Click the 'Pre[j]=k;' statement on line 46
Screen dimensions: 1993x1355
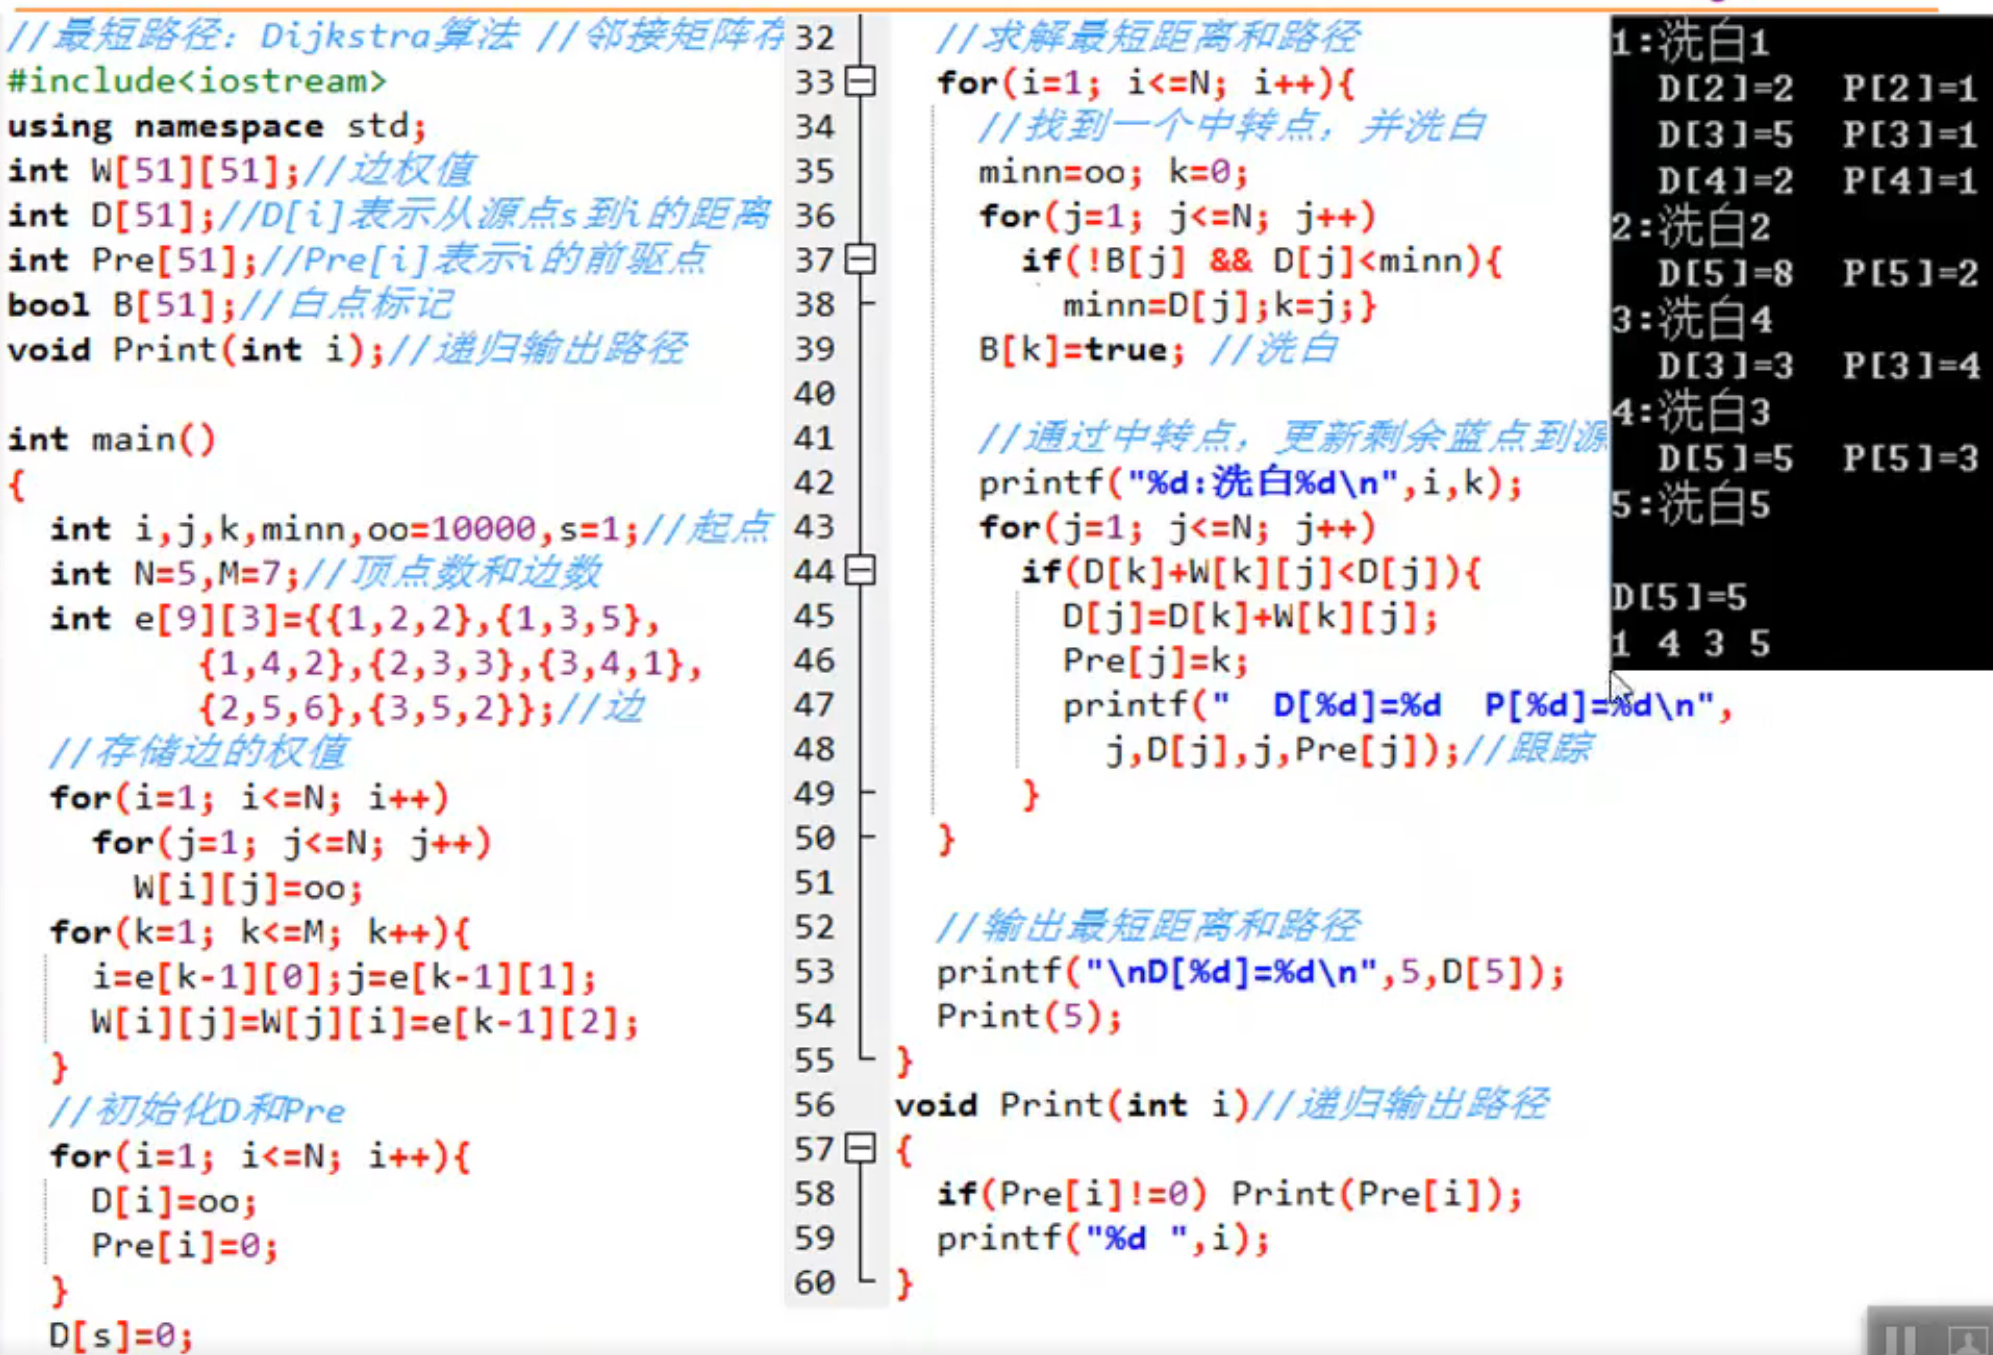coord(1155,661)
